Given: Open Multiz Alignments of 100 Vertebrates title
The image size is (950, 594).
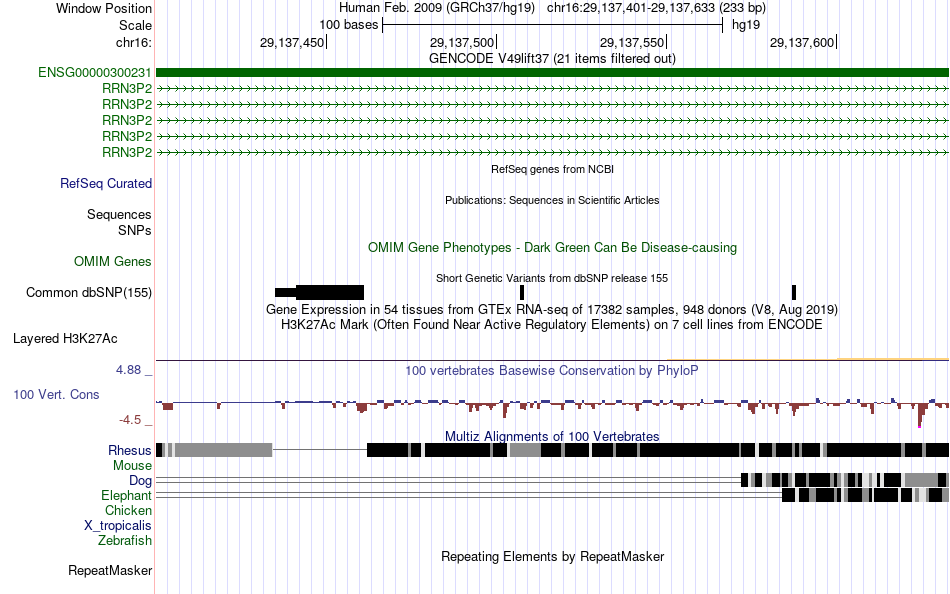Looking at the screenshot, I should (x=552, y=436).
